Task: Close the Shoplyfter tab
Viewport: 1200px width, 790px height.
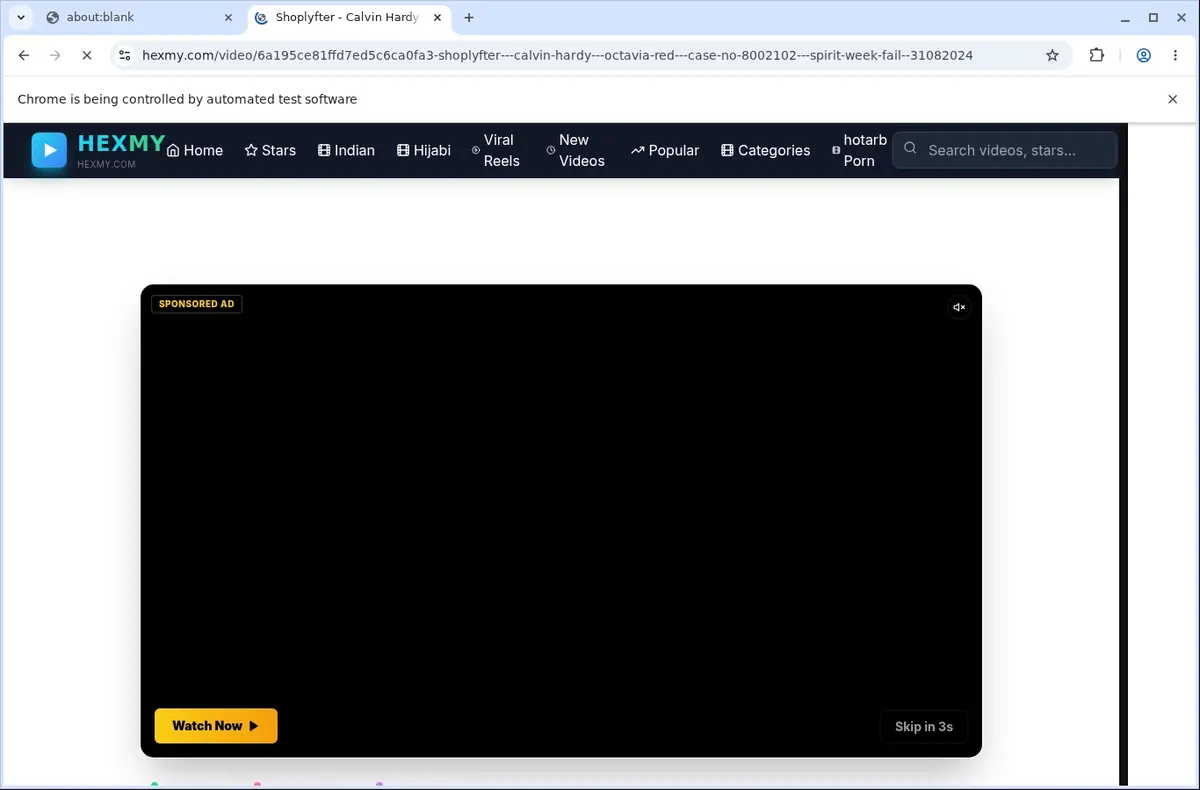Action: (x=437, y=18)
